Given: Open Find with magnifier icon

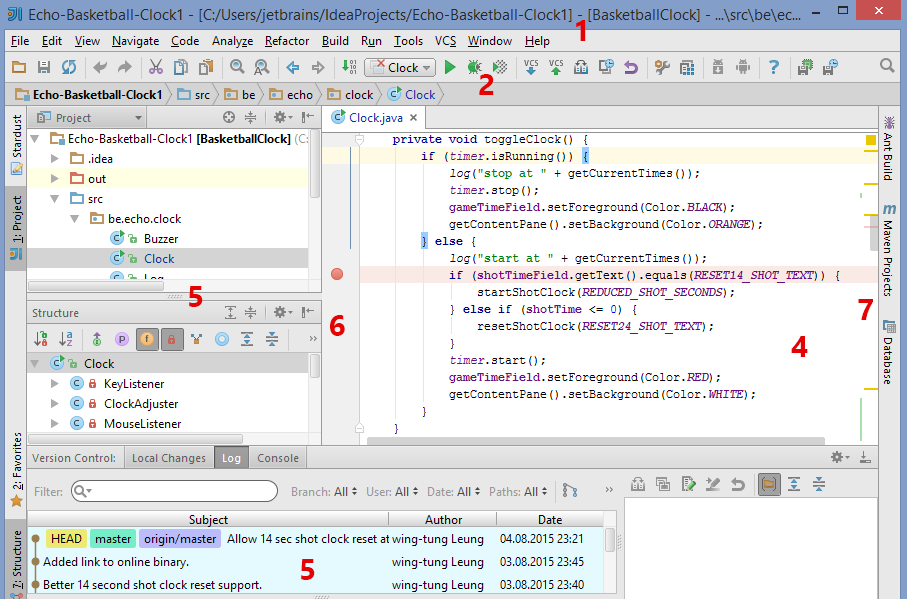Looking at the screenshot, I should (237, 67).
